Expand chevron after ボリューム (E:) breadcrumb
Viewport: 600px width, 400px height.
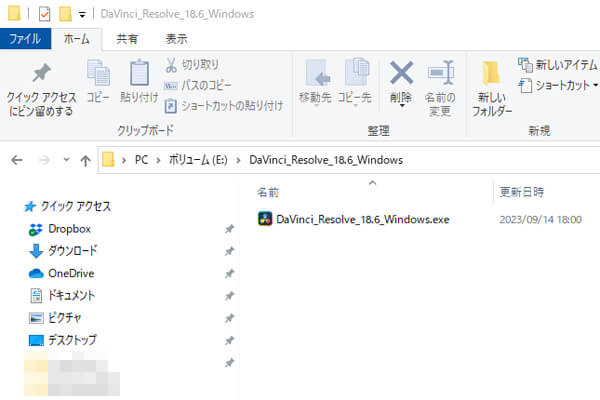coord(238,160)
